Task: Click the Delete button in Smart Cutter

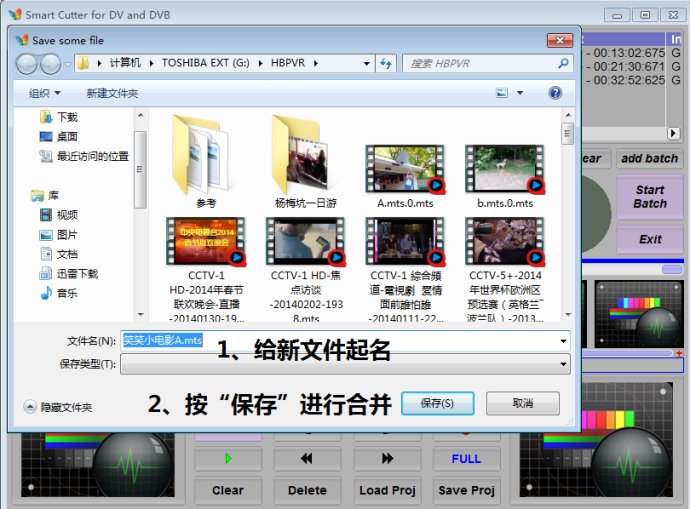Action: [x=307, y=490]
